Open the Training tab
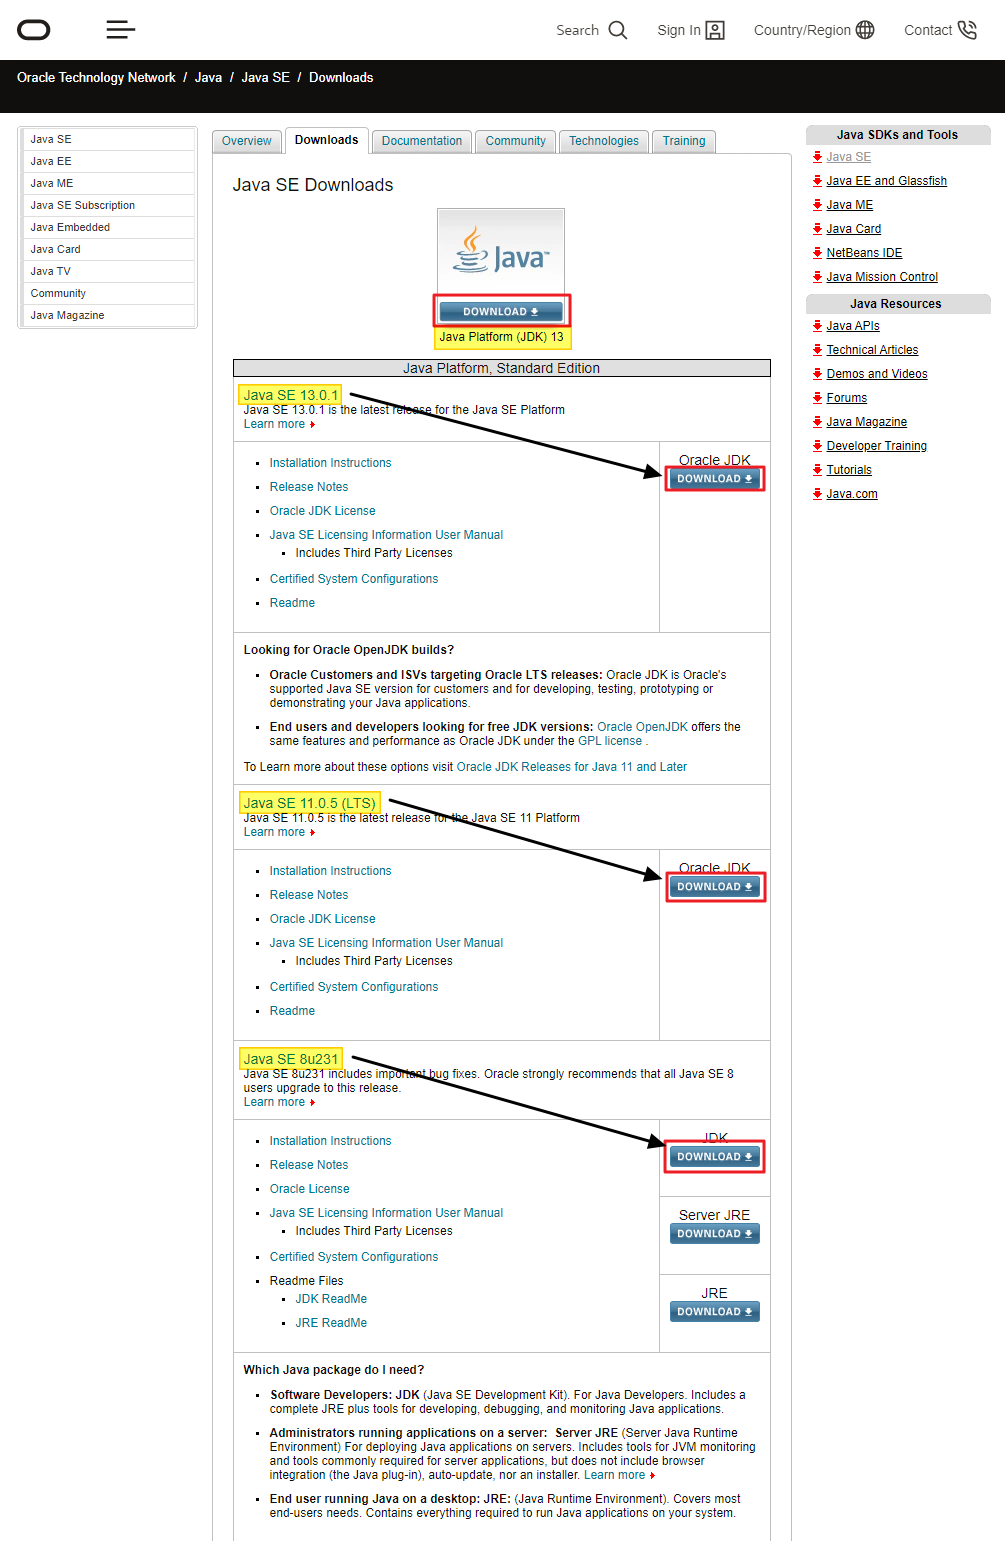The height and width of the screenshot is (1541, 1005). point(684,141)
